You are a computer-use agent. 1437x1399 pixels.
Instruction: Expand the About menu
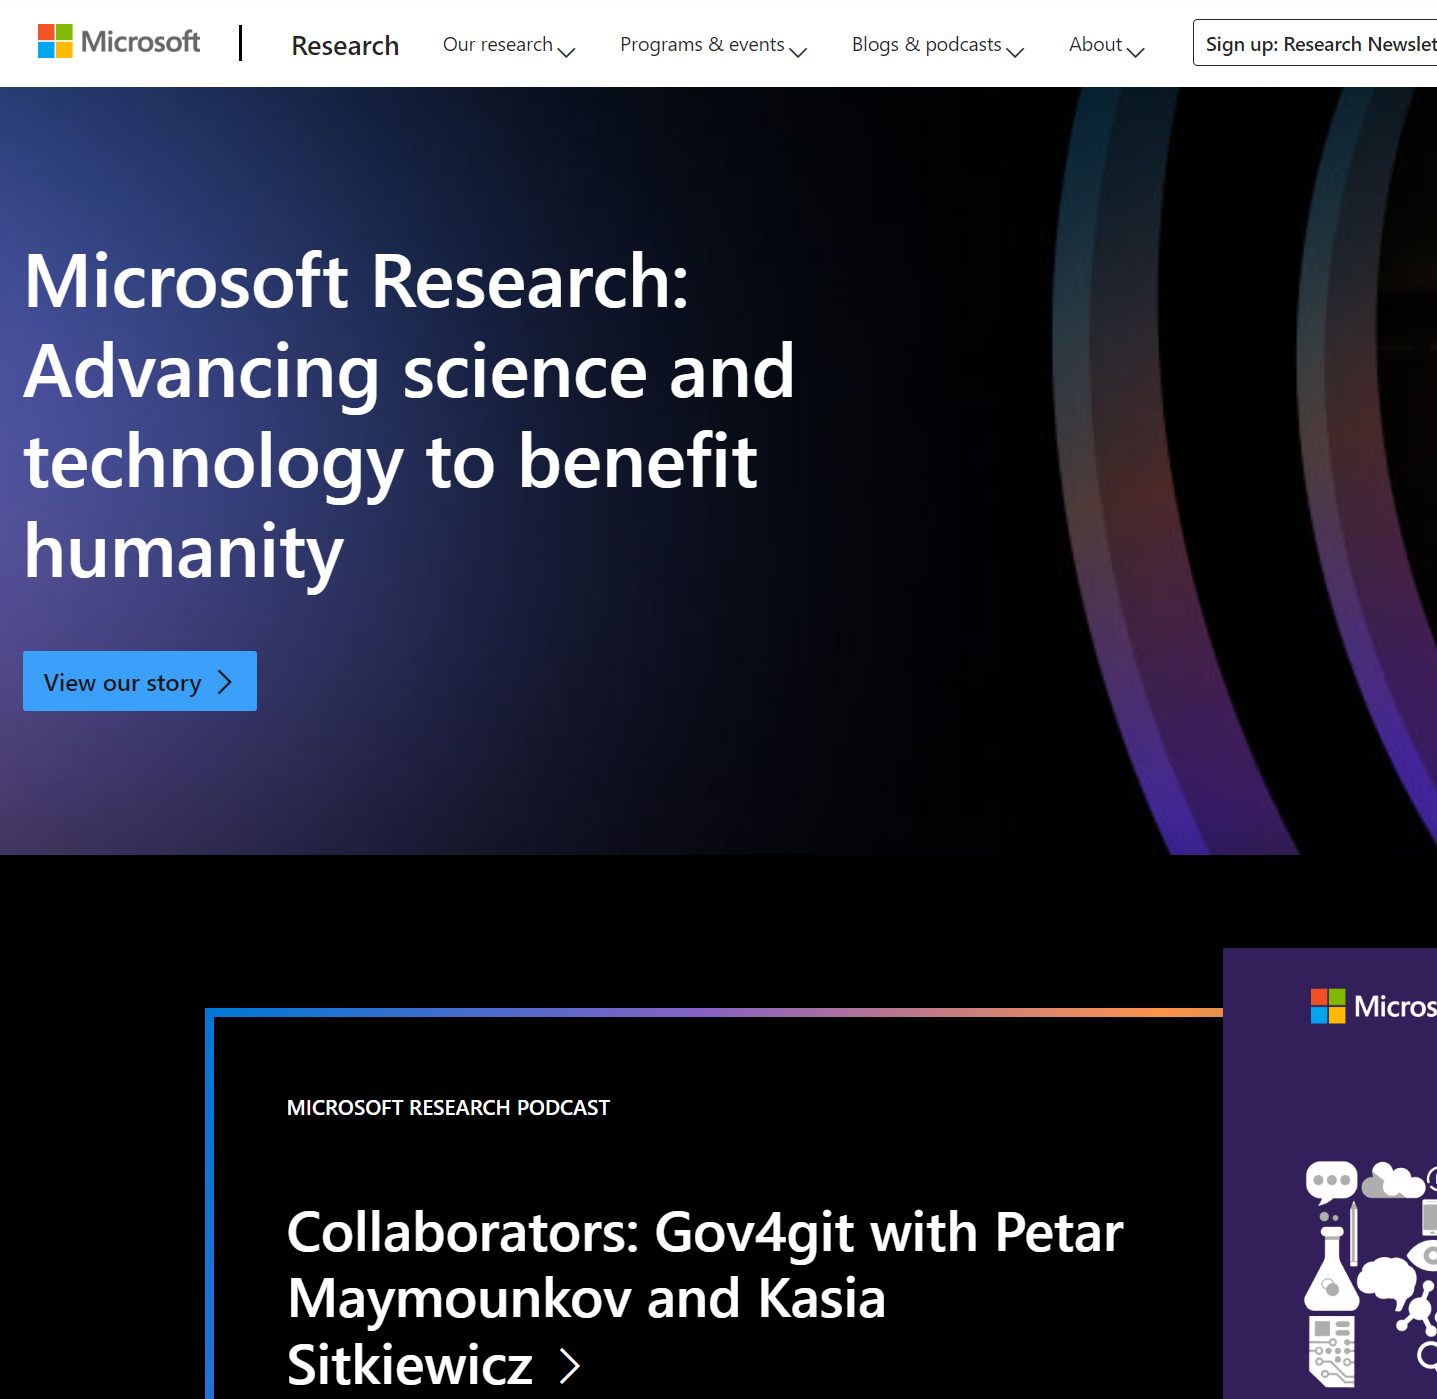[x=1106, y=45]
